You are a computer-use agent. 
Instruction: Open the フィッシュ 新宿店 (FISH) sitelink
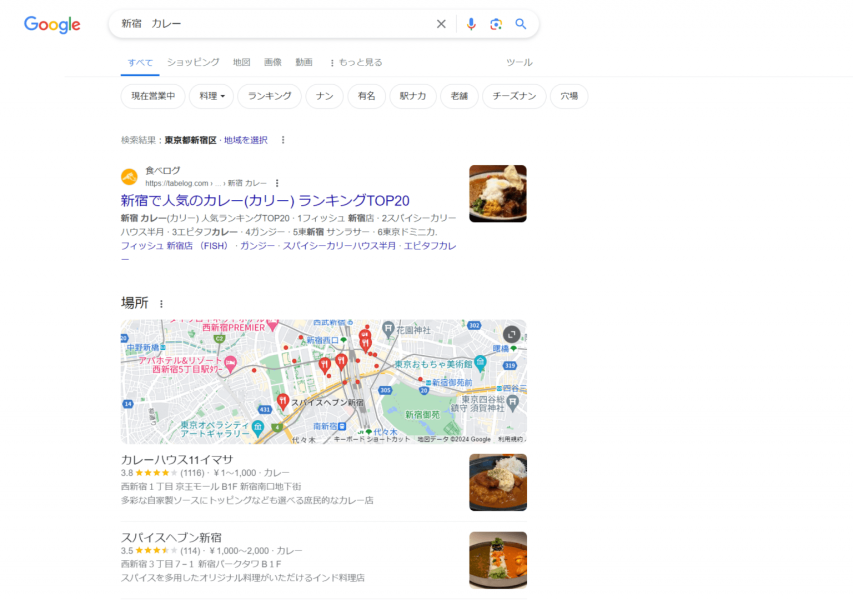pyautogui.click(x=175, y=246)
